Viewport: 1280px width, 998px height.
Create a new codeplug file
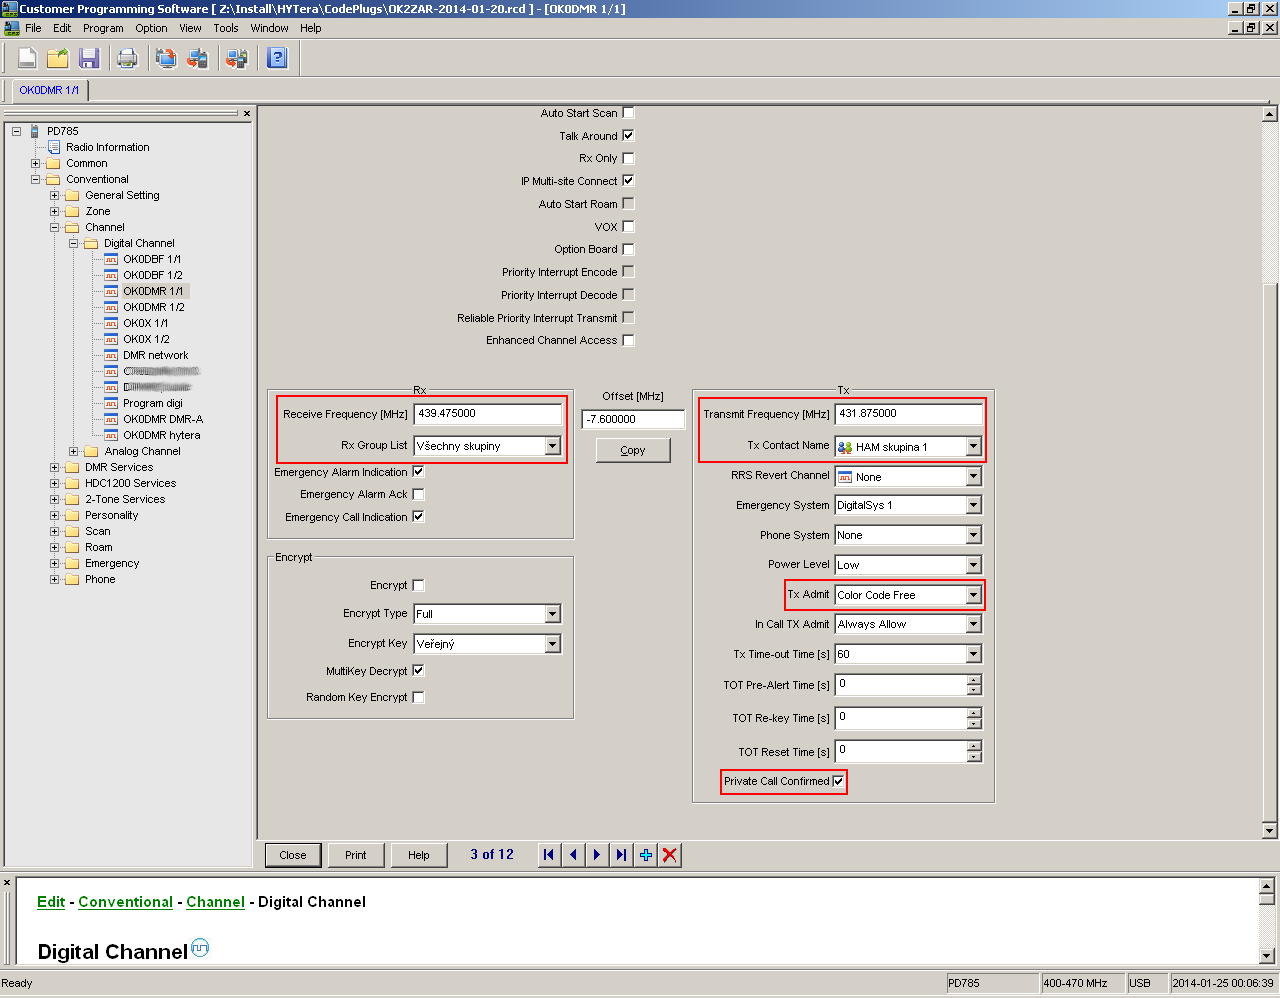point(27,58)
